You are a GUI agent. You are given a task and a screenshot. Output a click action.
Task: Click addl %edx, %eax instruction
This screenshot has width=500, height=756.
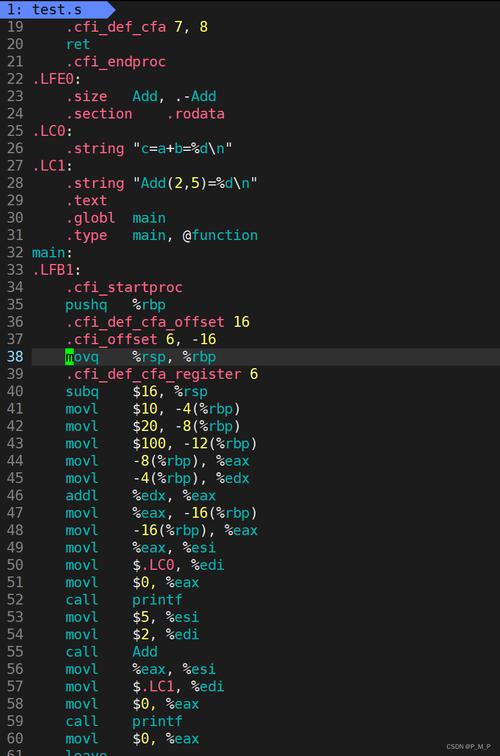[140, 496]
